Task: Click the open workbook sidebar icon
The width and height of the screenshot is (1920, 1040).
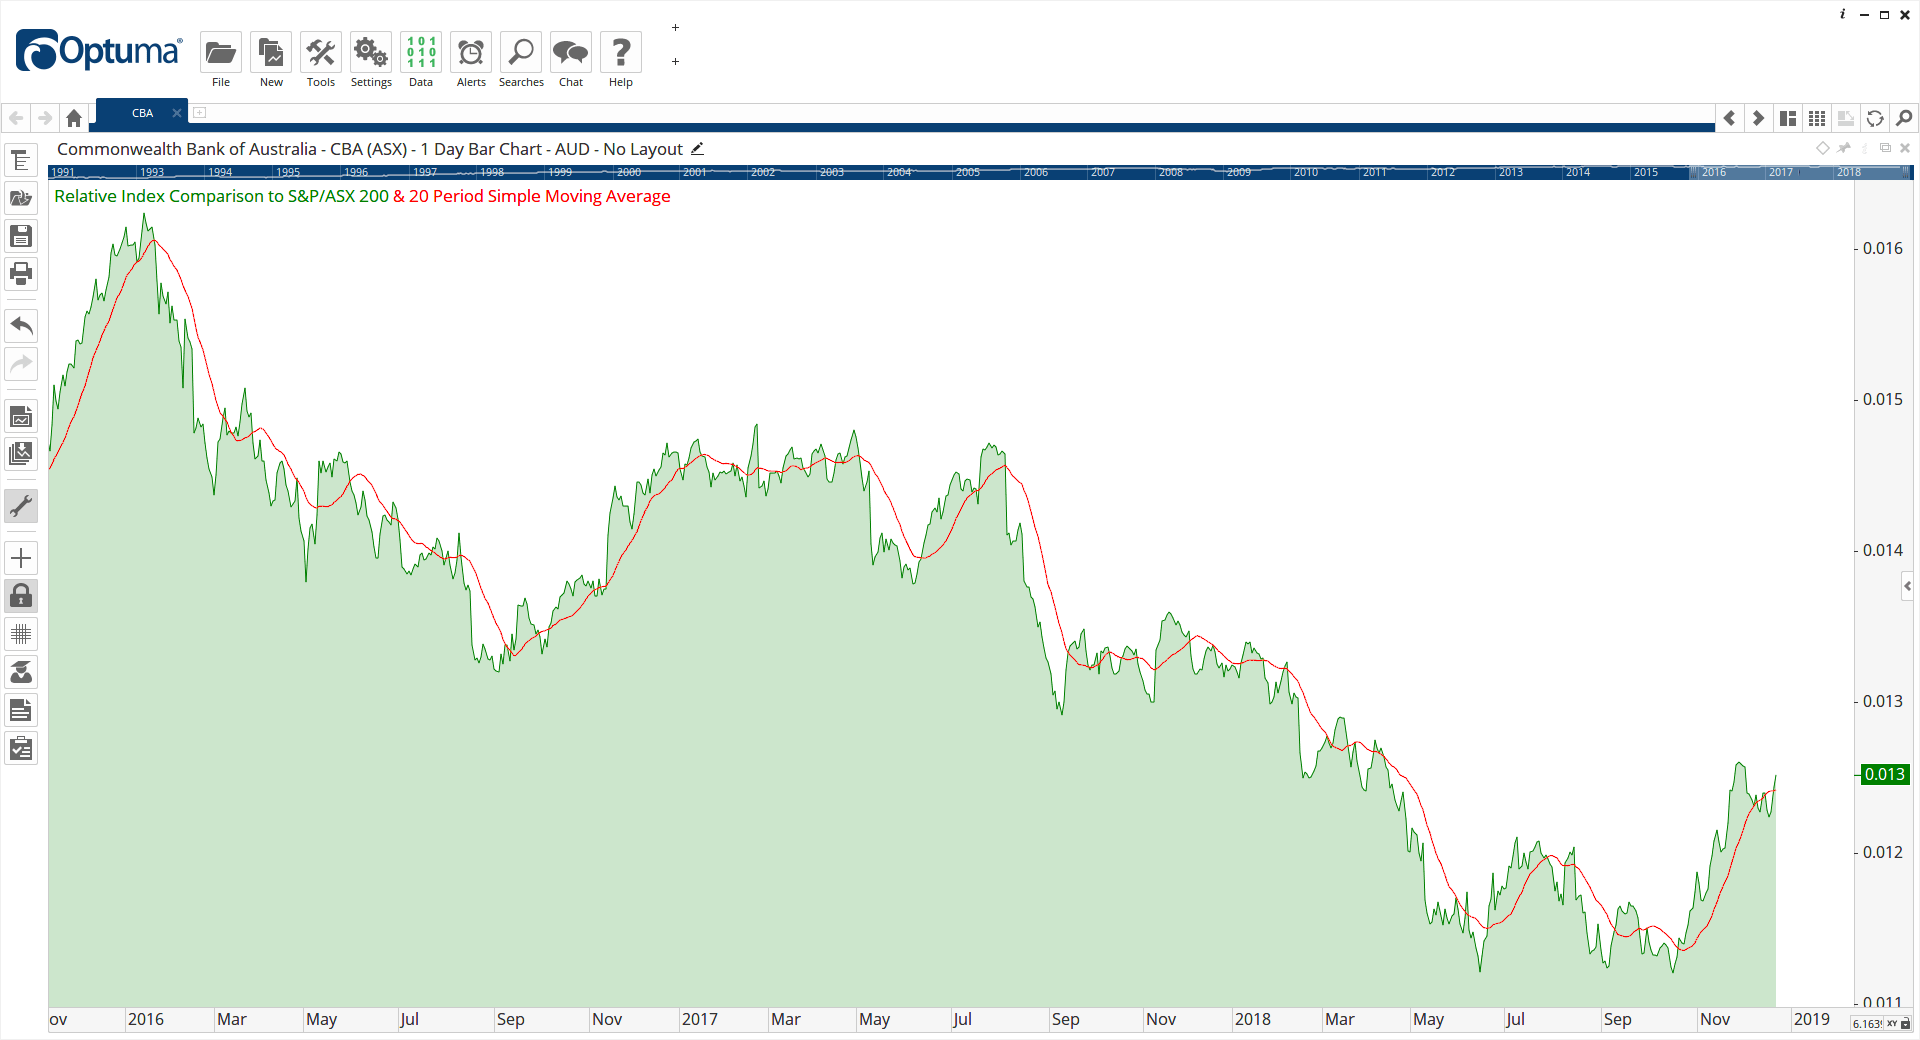Action: (x=21, y=198)
